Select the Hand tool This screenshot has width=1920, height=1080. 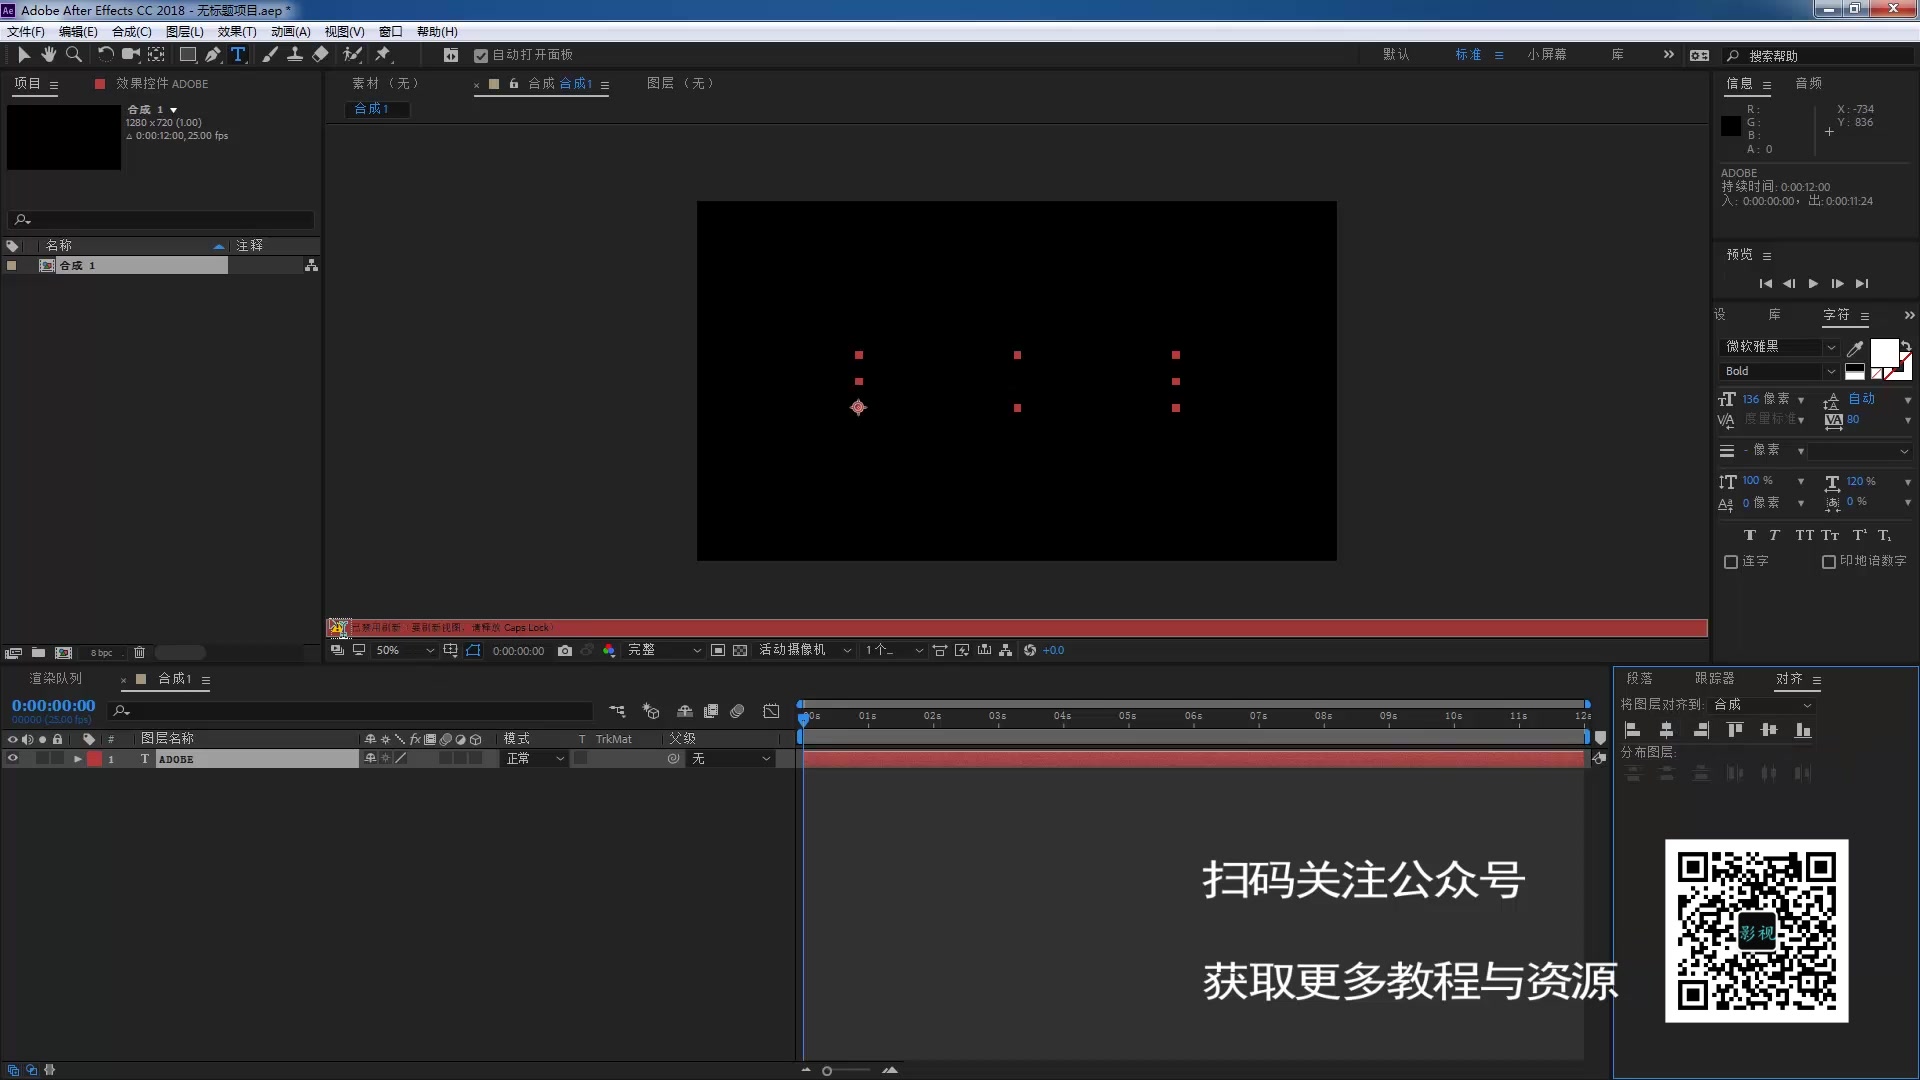pos(48,55)
